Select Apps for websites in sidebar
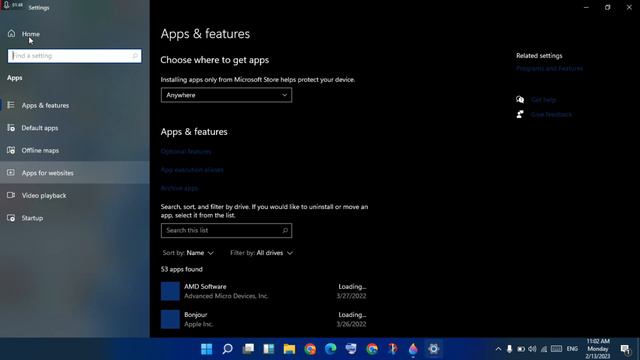Viewport: 640px width, 360px height. point(75,173)
